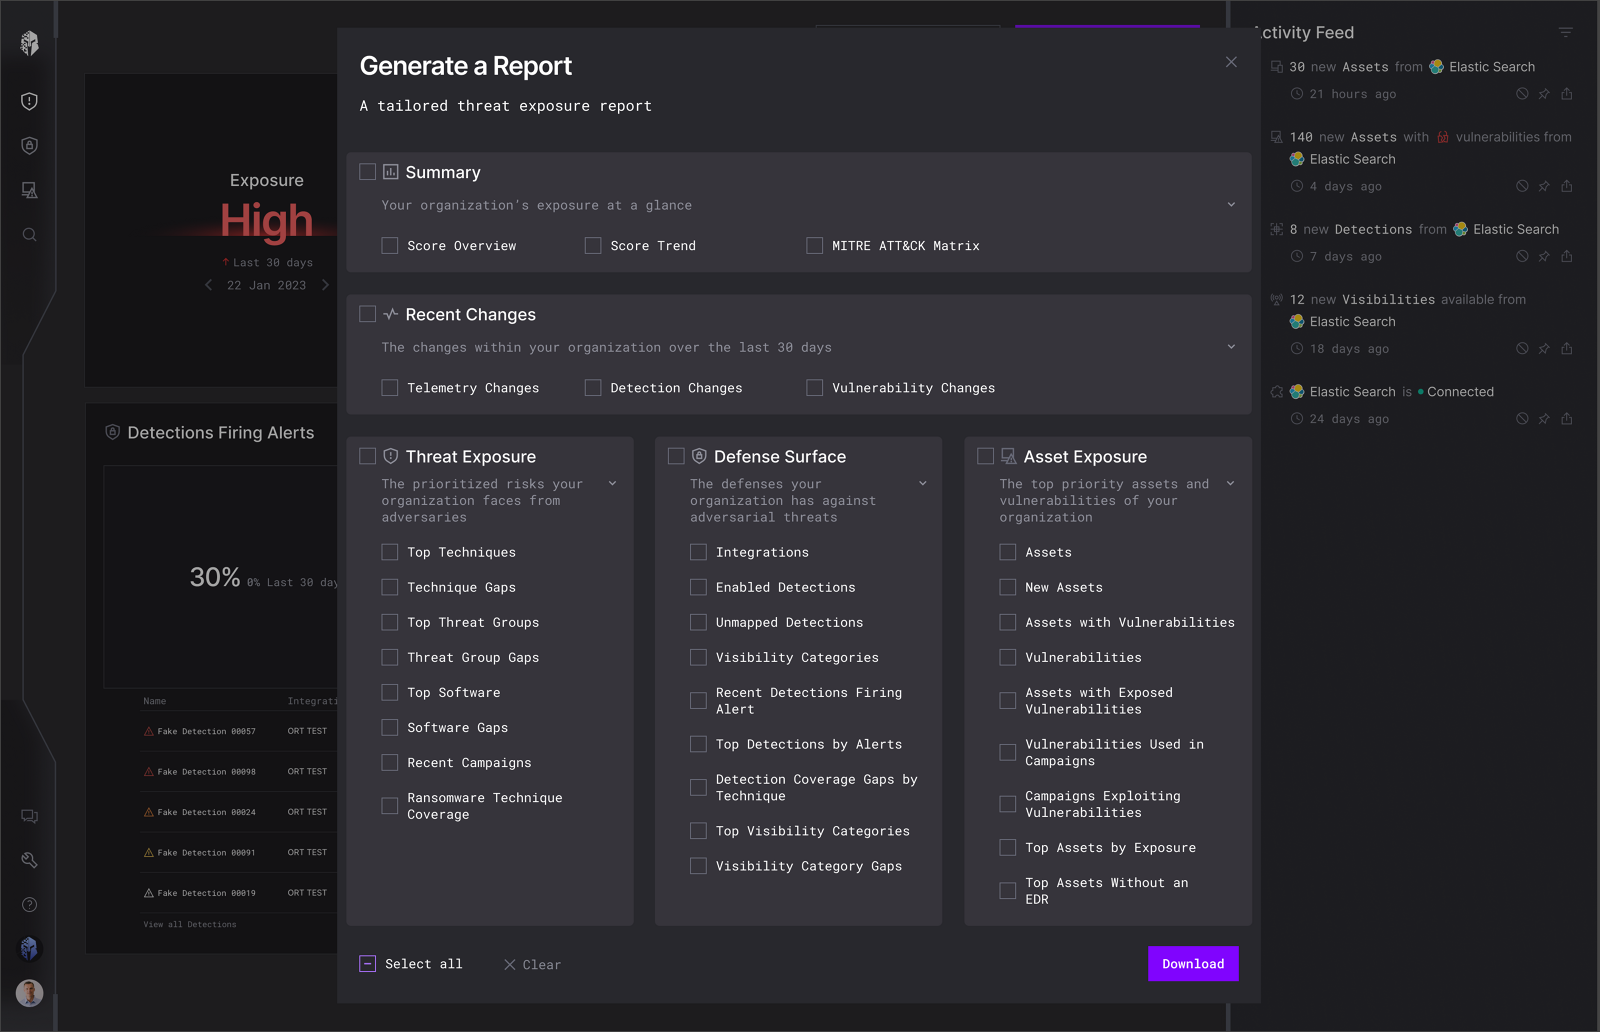
Task: Check Top Assets by Exposure option
Action: pyautogui.click(x=1008, y=848)
